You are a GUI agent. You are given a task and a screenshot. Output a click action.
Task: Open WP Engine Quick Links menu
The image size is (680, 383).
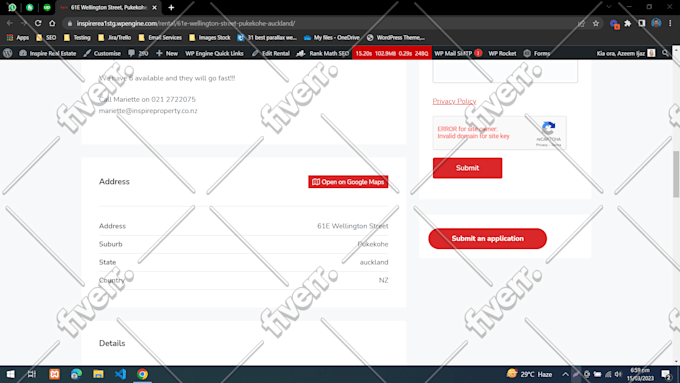214,53
